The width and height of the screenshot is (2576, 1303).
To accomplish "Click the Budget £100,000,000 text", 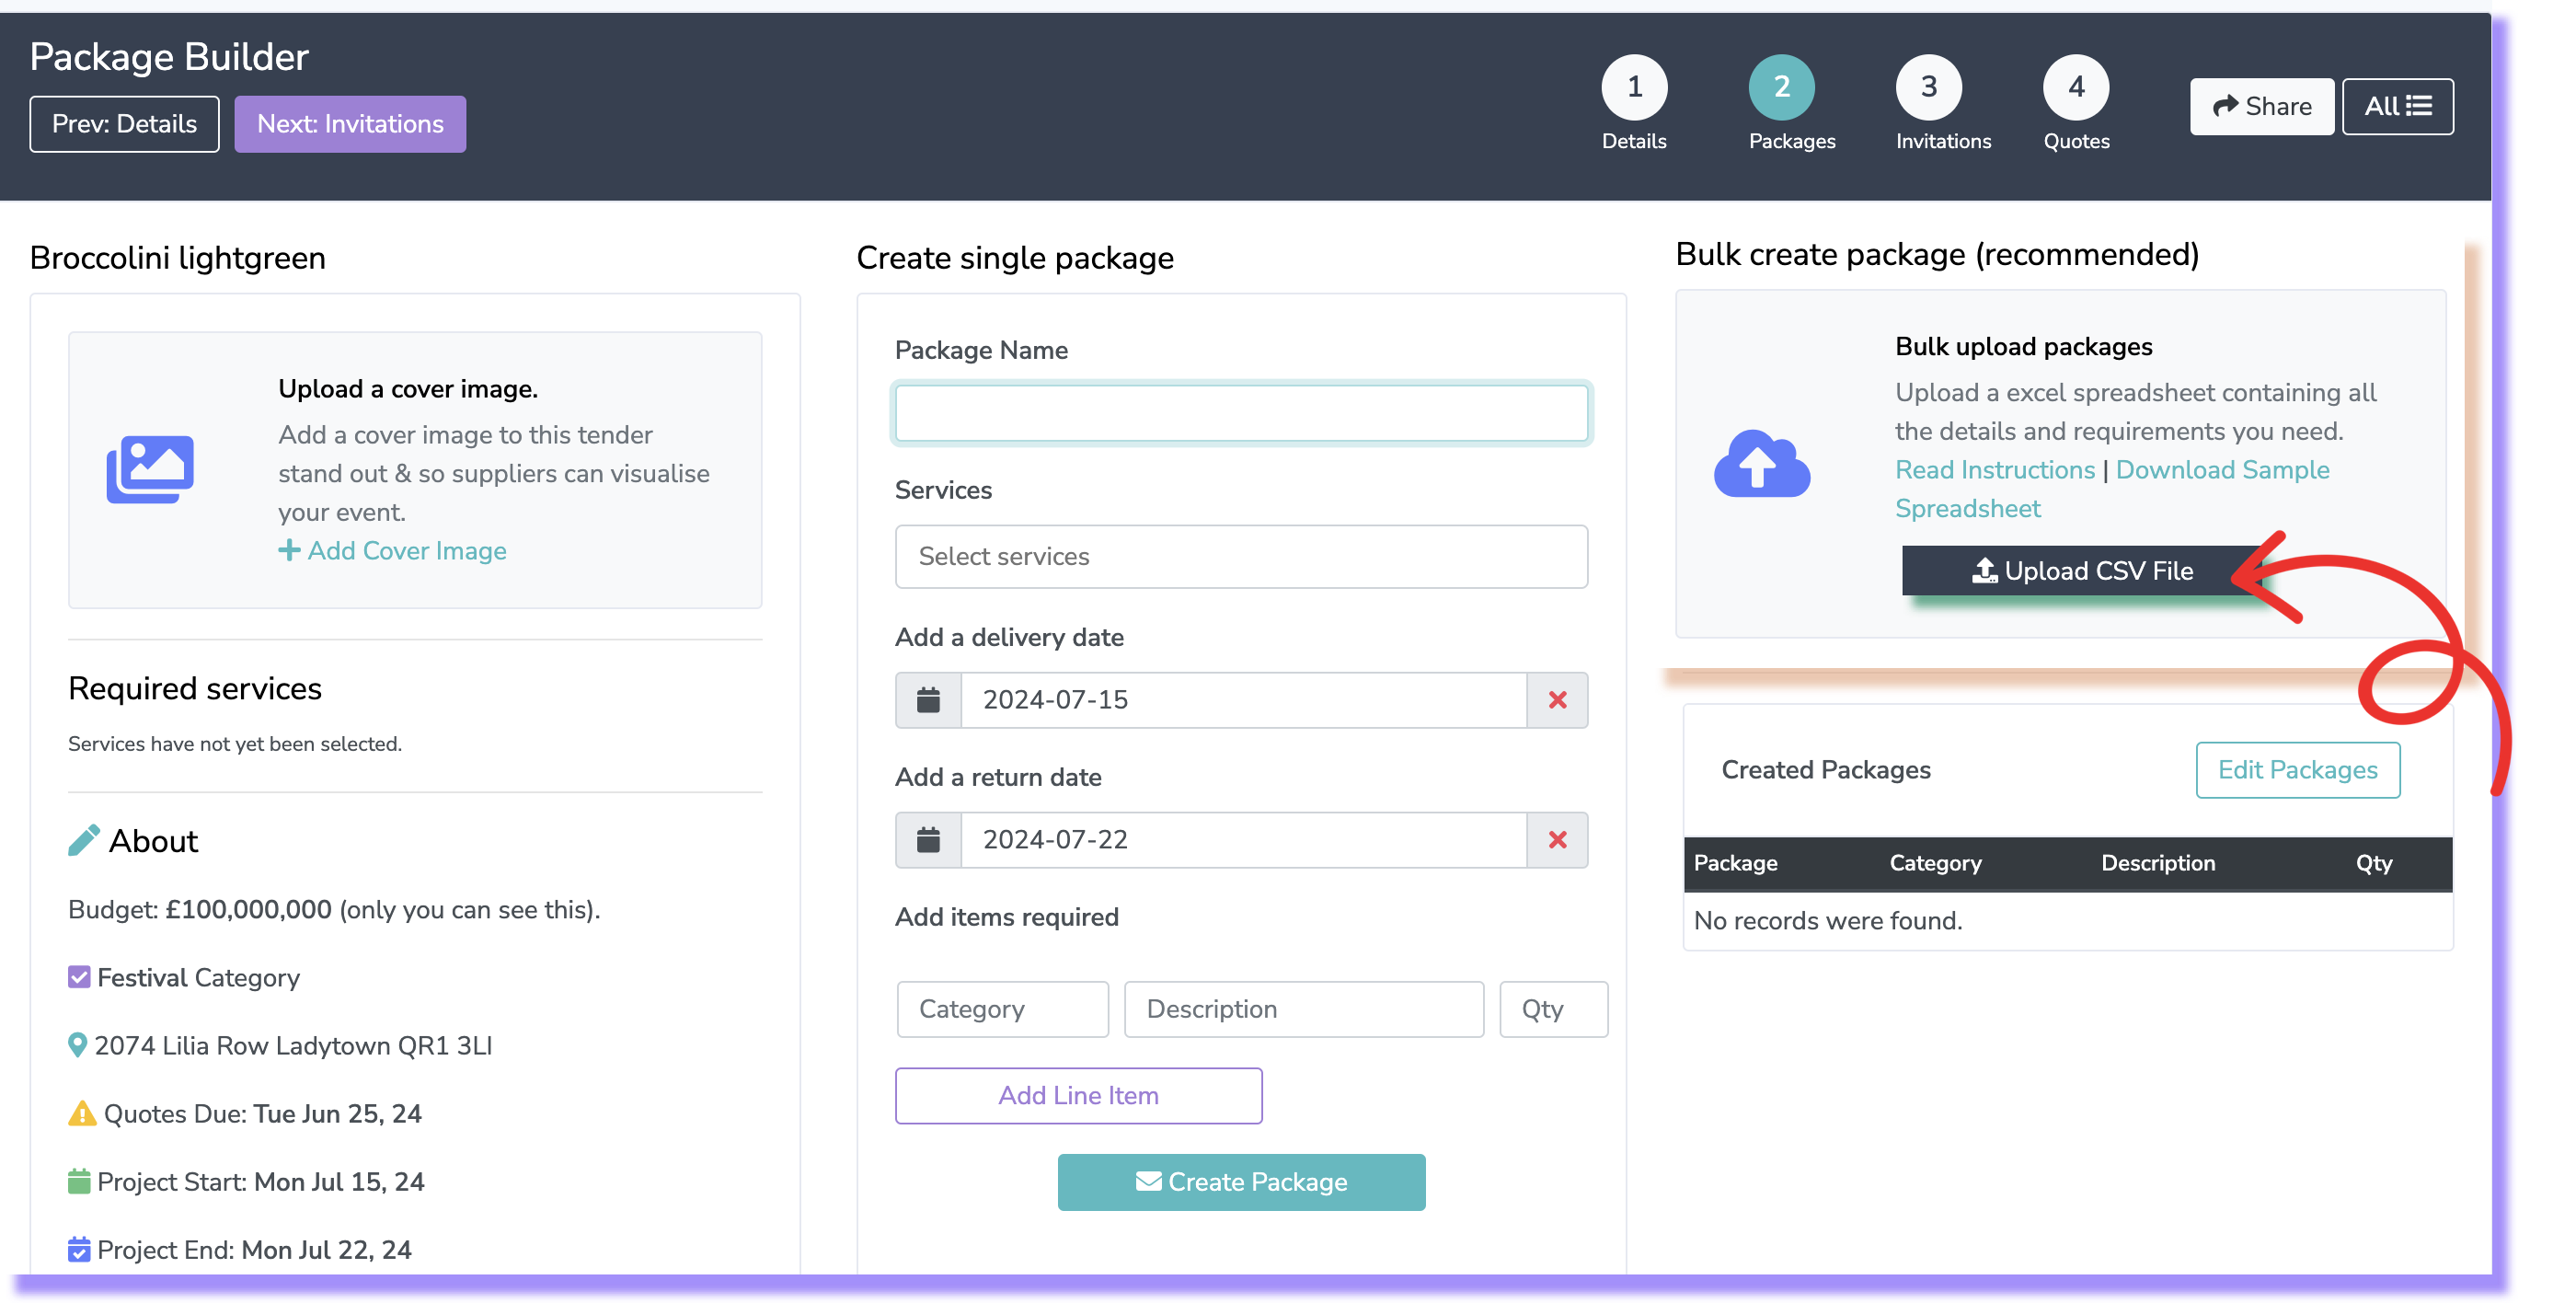I will 333,910.
